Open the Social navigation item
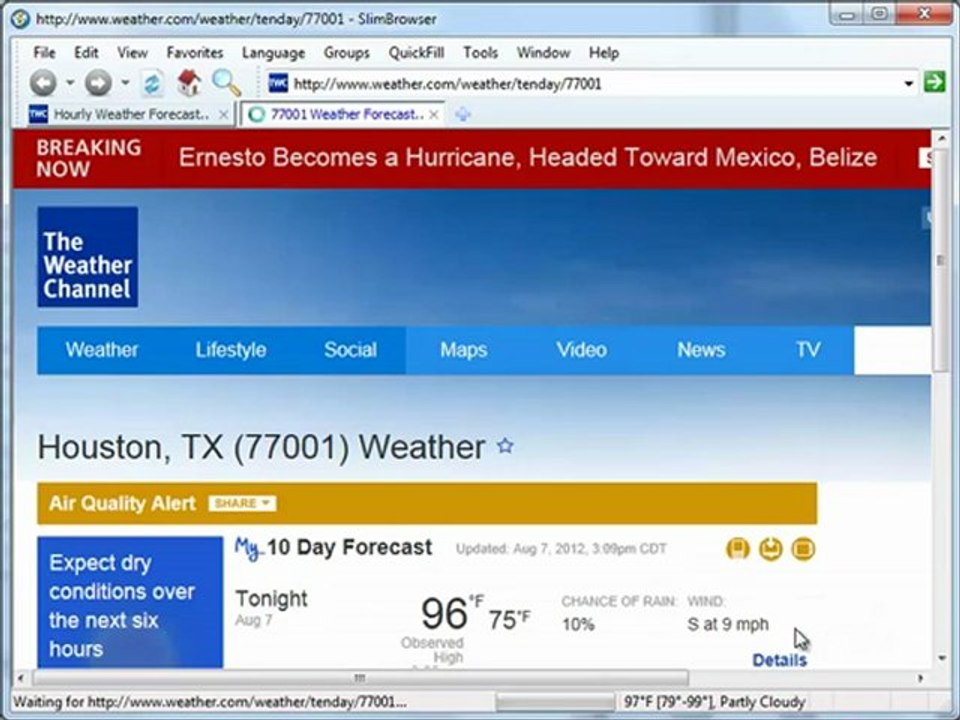 coord(350,350)
